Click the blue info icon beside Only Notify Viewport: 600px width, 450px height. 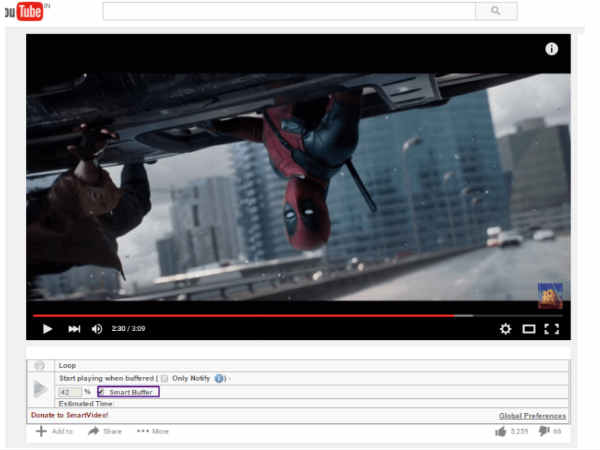click(x=220, y=378)
